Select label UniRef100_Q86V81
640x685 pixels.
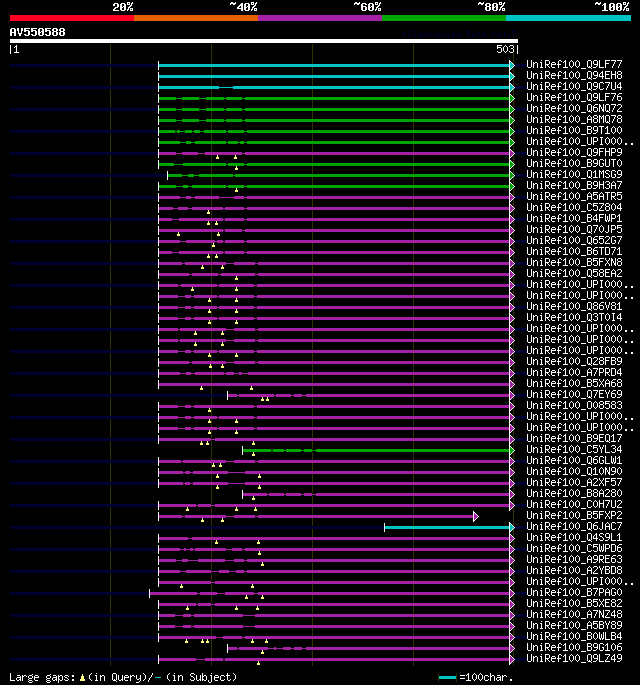[x=574, y=307]
